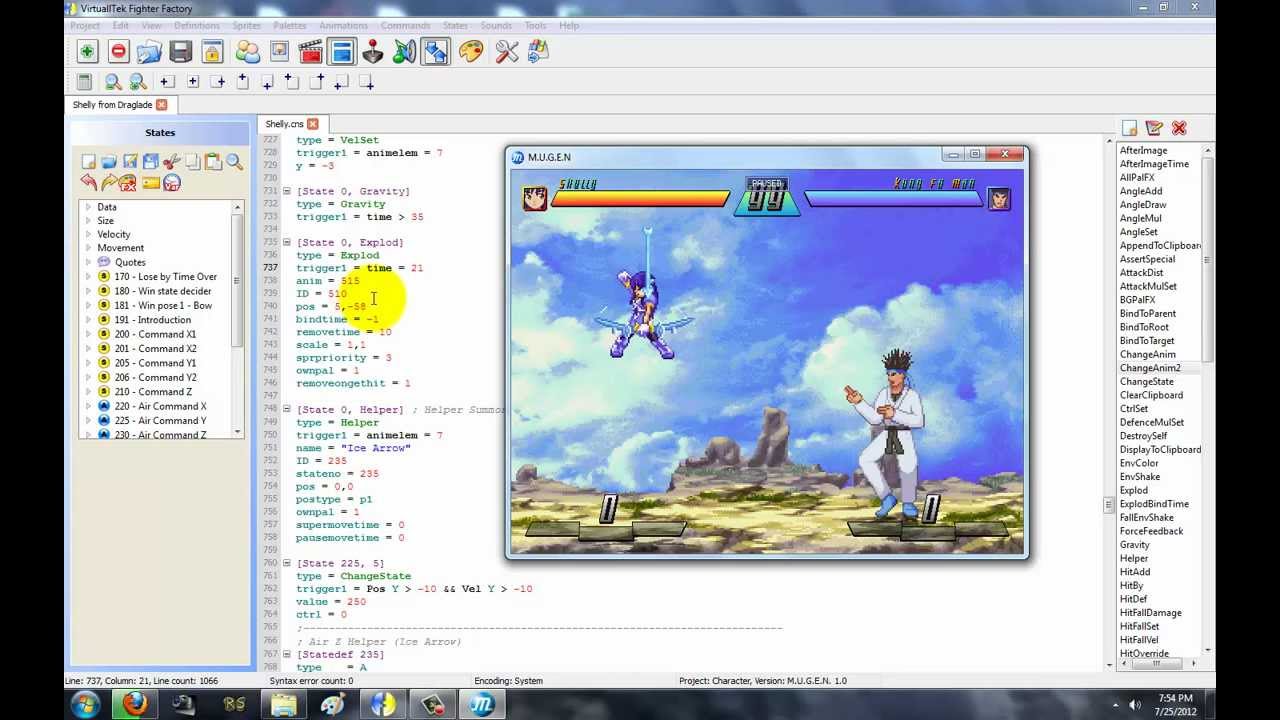Expand state 220 - Air Command X

pyautogui.click(x=87, y=406)
